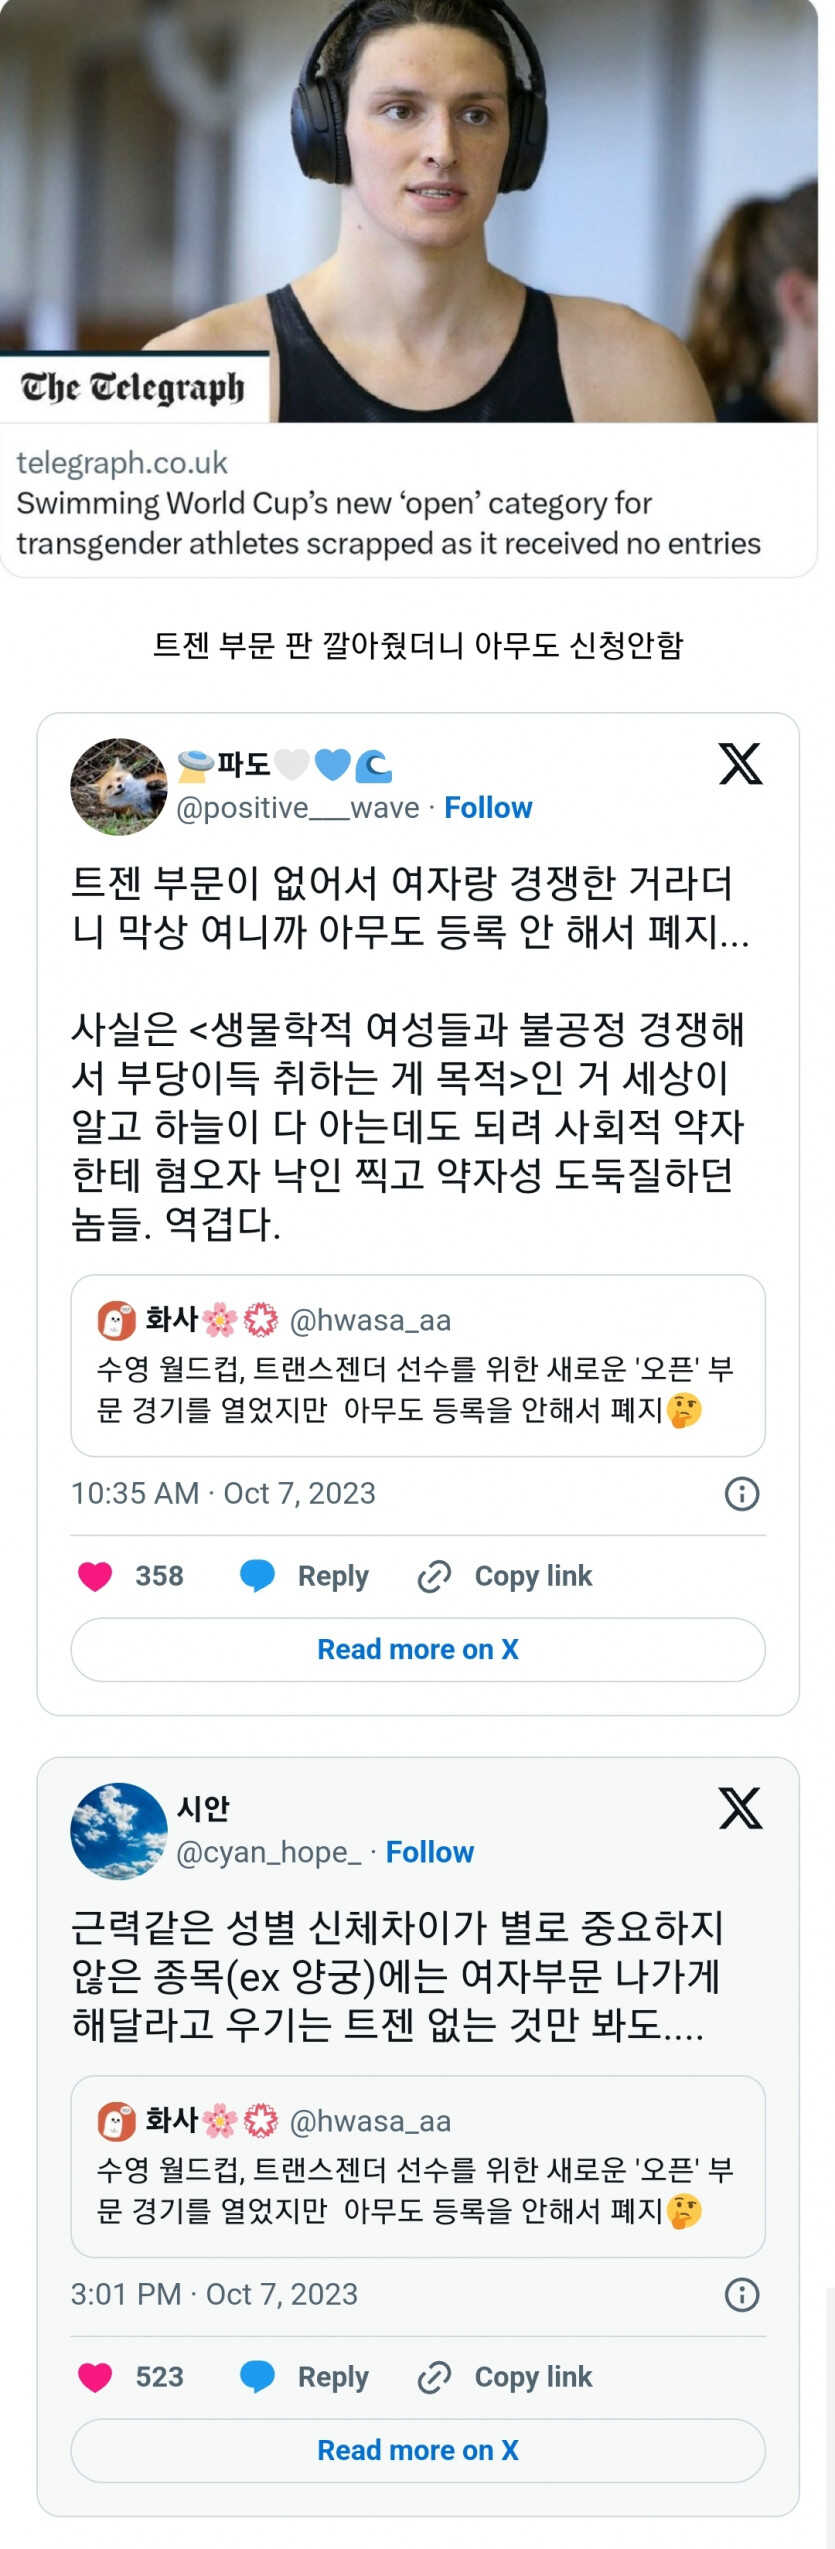The height and width of the screenshot is (2549, 835).
Task: Follow the @positive___wave account
Action: tap(488, 808)
